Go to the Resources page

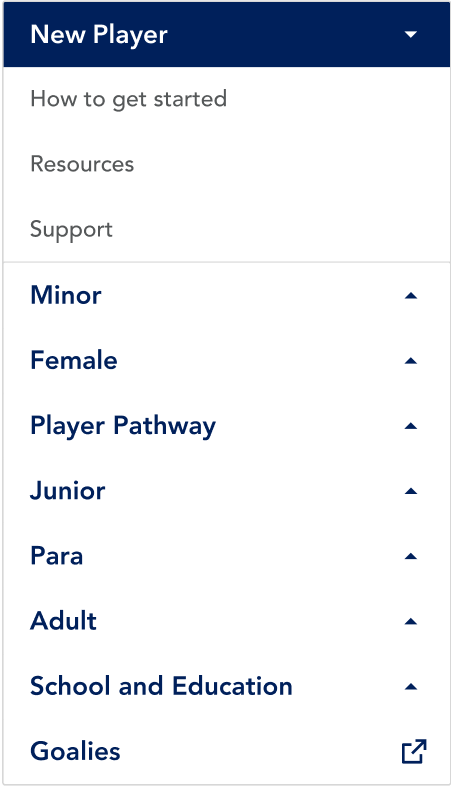pyautogui.click(x=82, y=164)
